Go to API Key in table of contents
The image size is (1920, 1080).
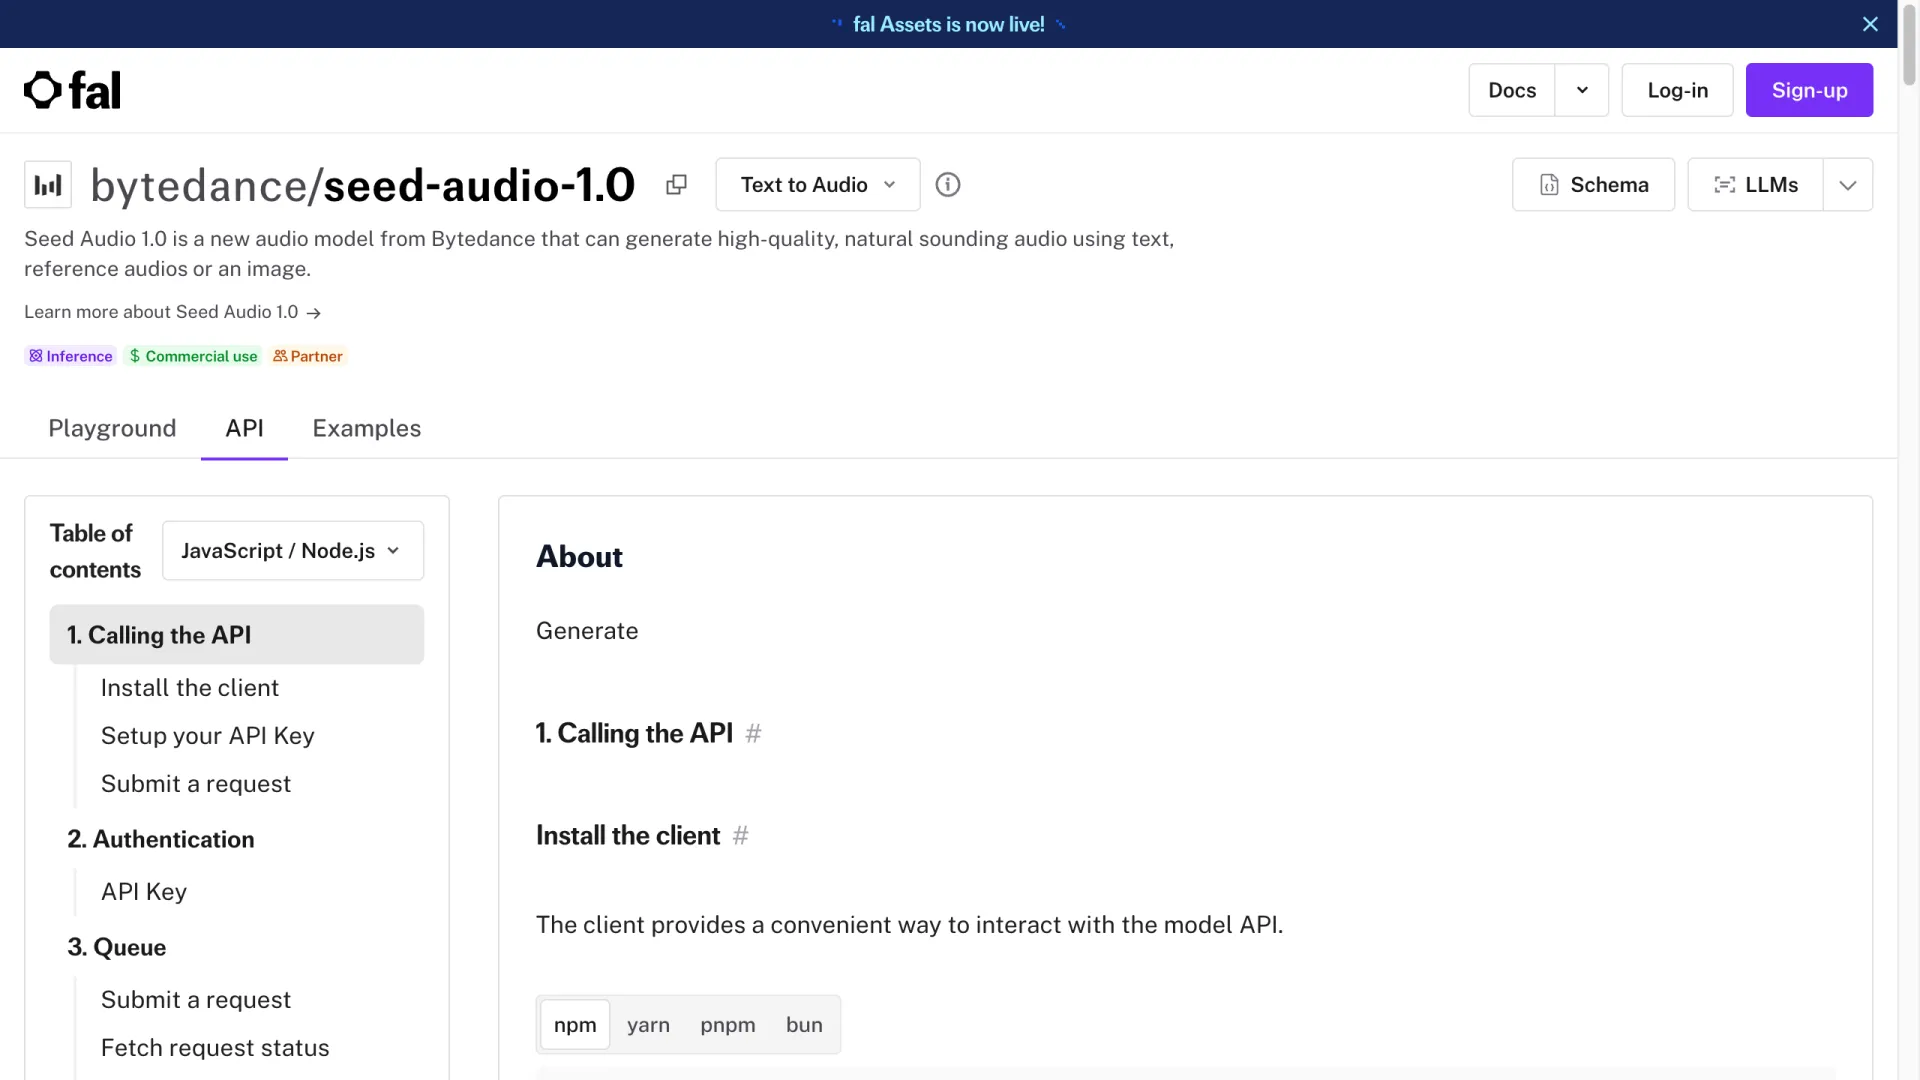(144, 892)
